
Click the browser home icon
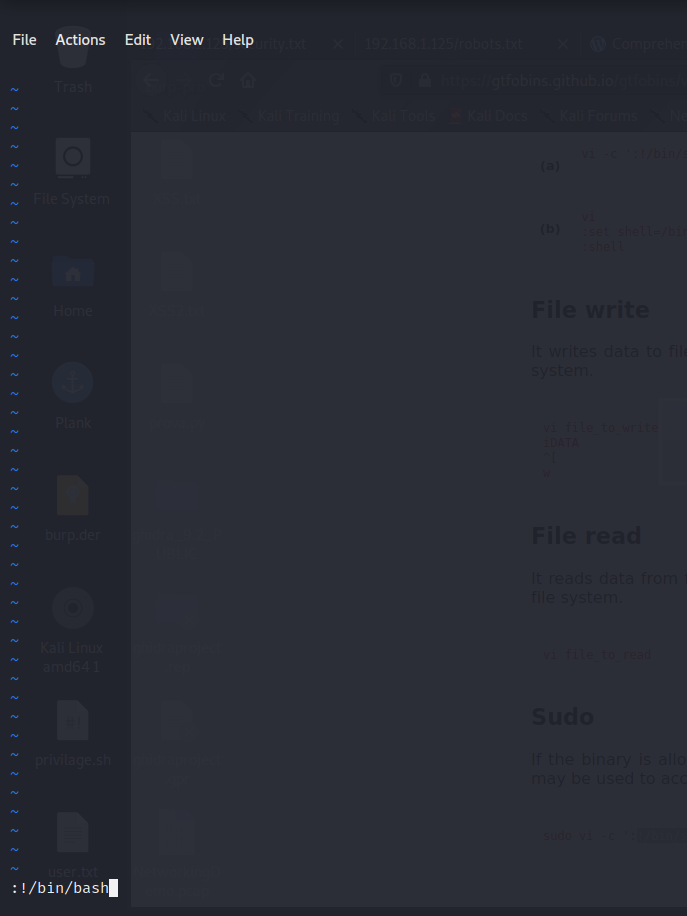(249, 81)
